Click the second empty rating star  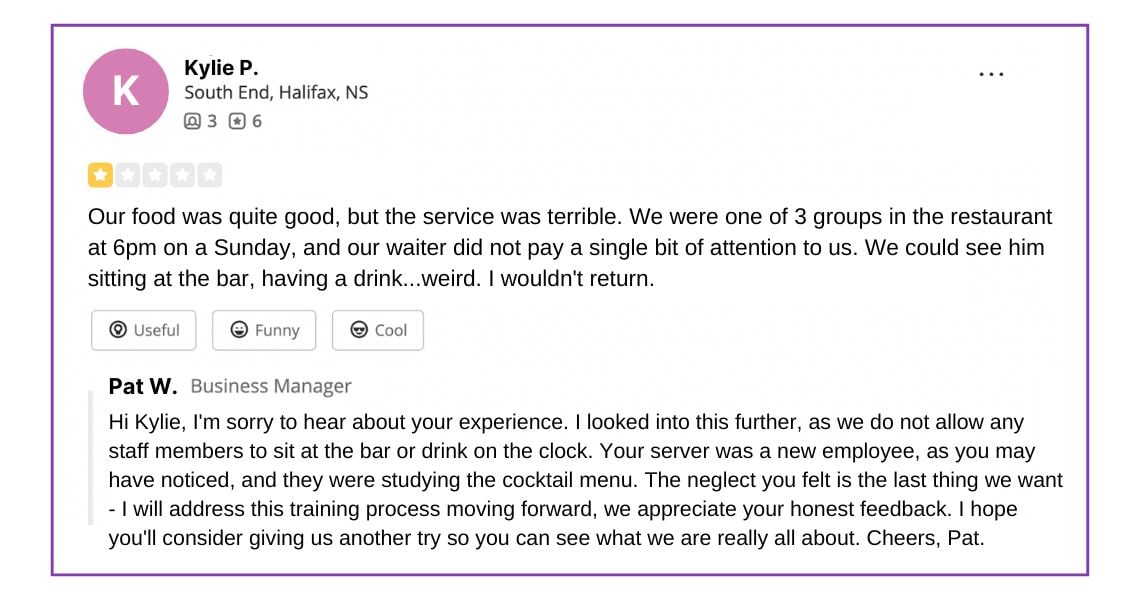click(x=128, y=175)
